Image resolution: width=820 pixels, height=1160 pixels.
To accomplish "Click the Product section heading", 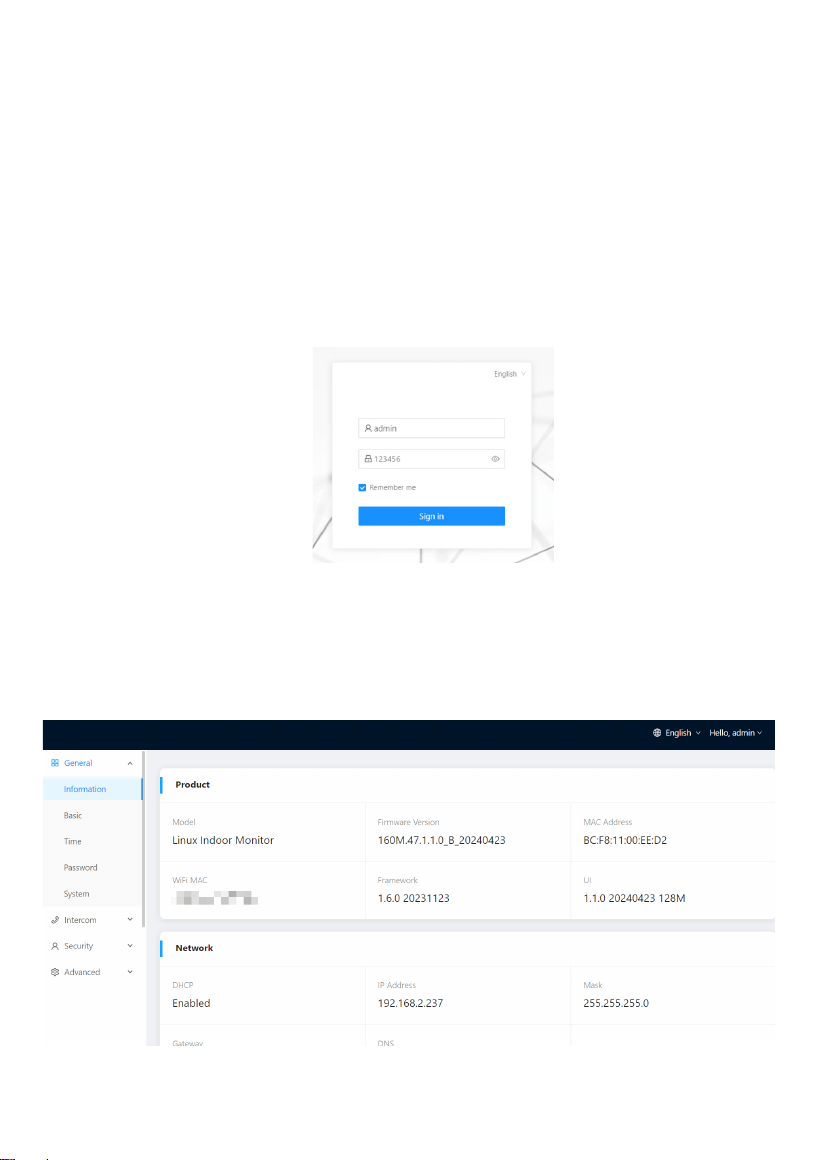I will (192, 785).
